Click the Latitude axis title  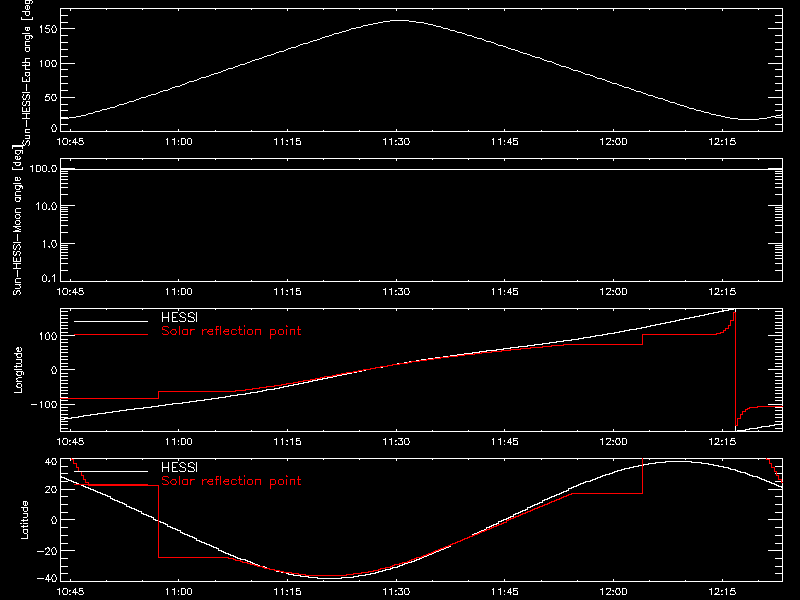24,520
